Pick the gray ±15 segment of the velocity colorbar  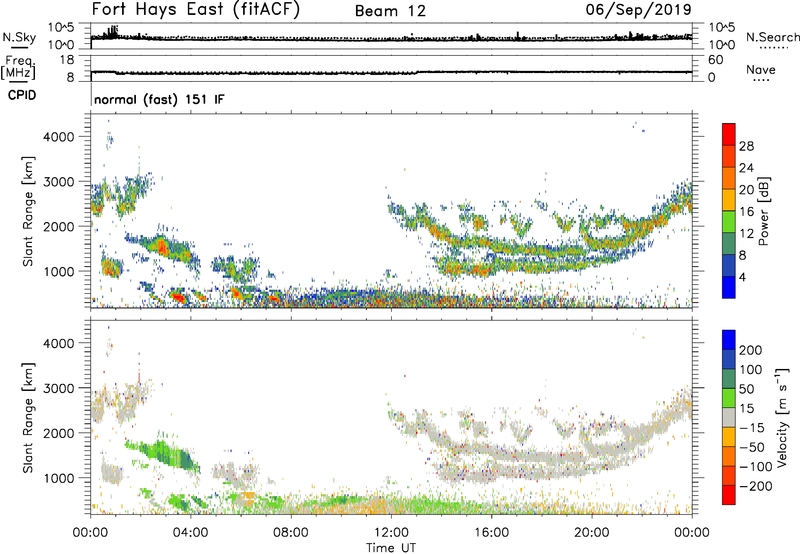729,417
